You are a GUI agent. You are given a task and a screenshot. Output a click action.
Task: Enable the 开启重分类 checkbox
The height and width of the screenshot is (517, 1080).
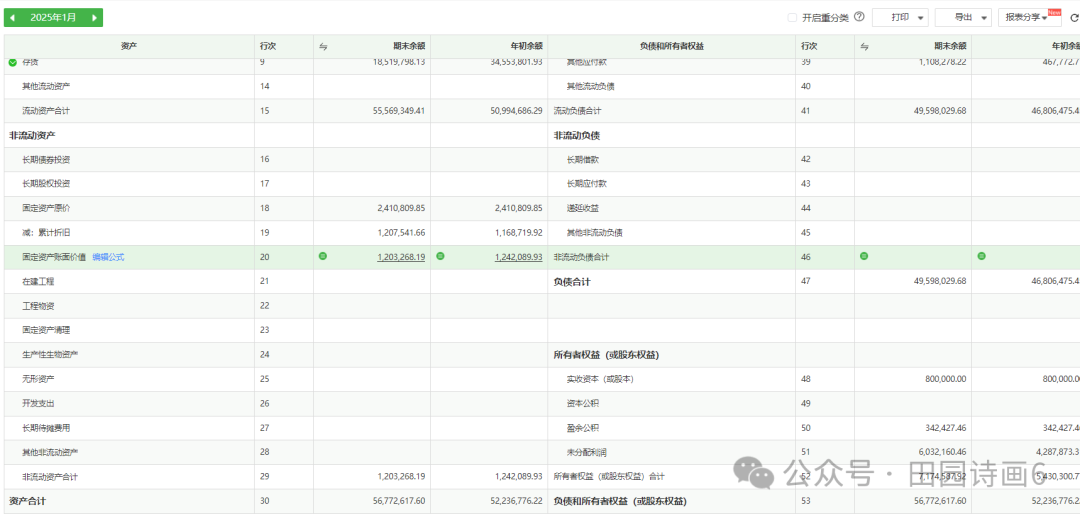pyautogui.click(x=793, y=18)
